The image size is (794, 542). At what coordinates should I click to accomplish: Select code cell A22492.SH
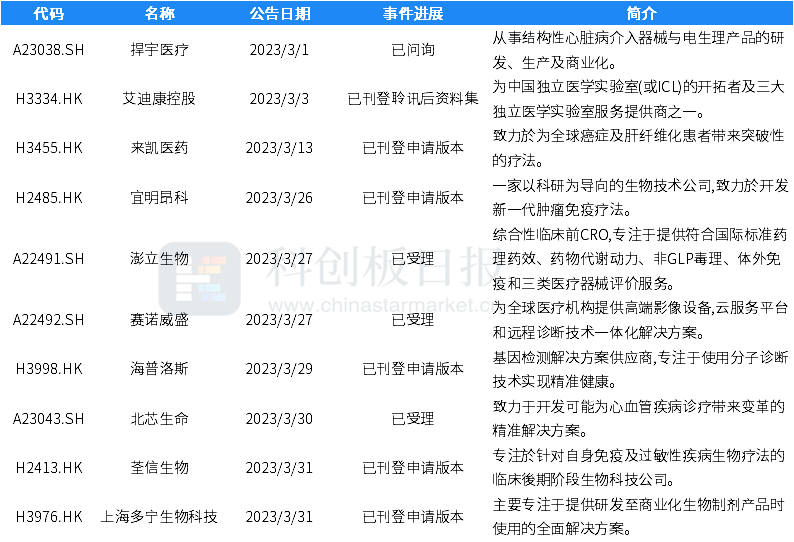[x=49, y=320]
